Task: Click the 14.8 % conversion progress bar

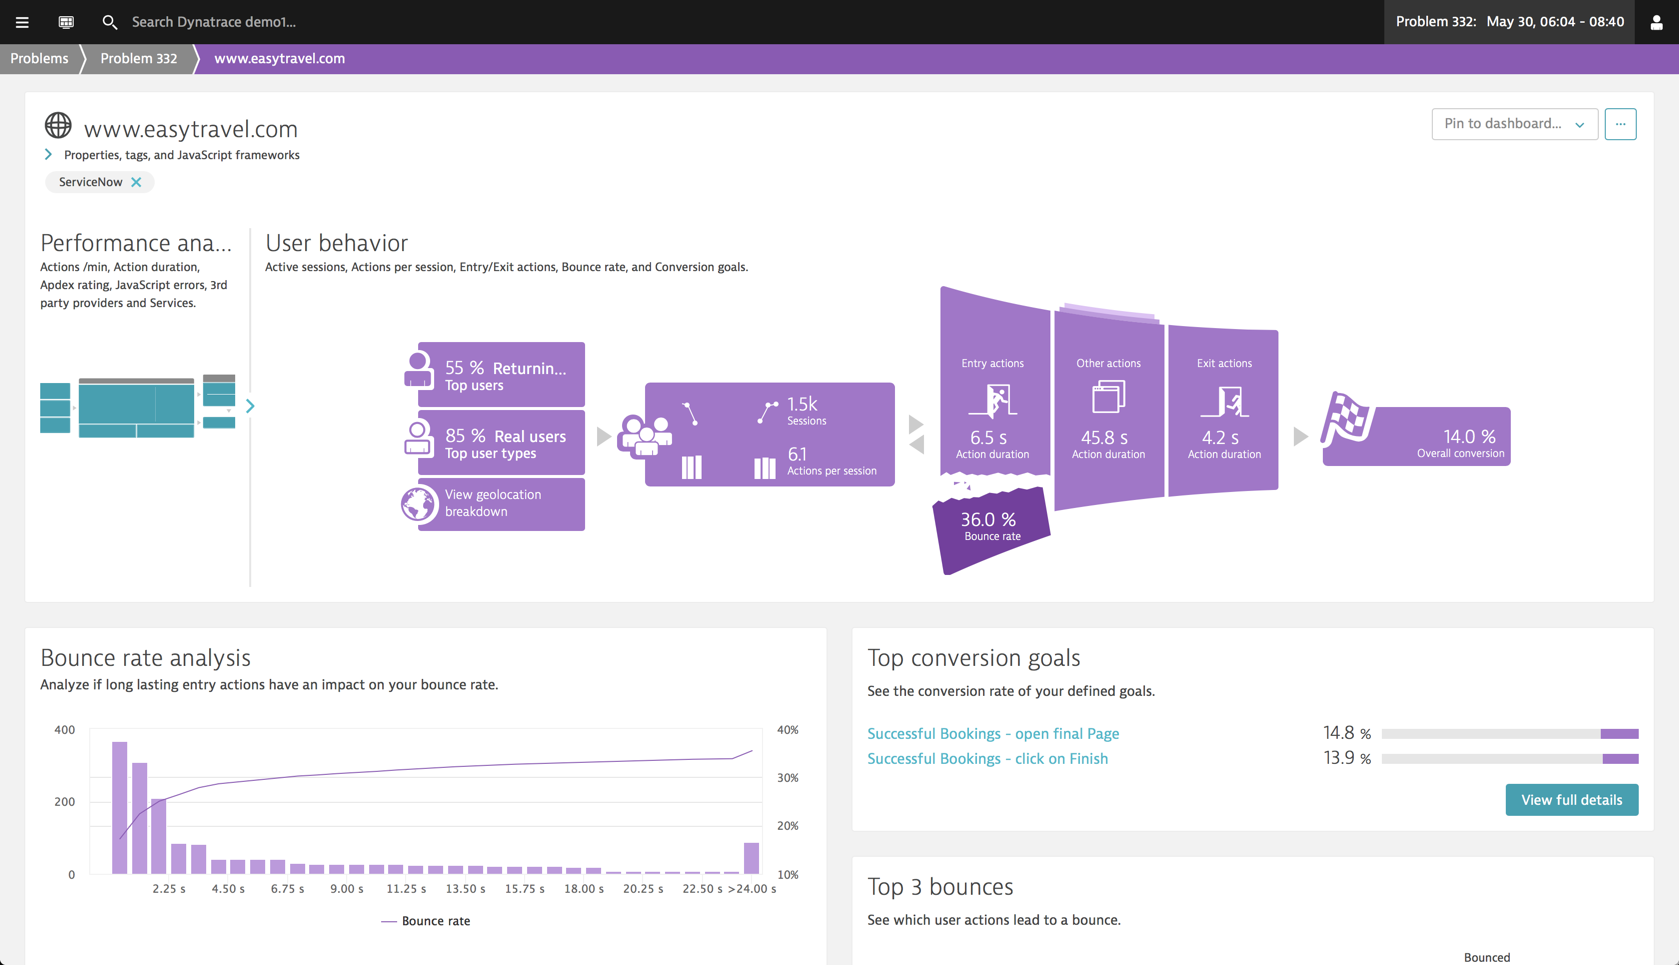Action: pos(1510,734)
